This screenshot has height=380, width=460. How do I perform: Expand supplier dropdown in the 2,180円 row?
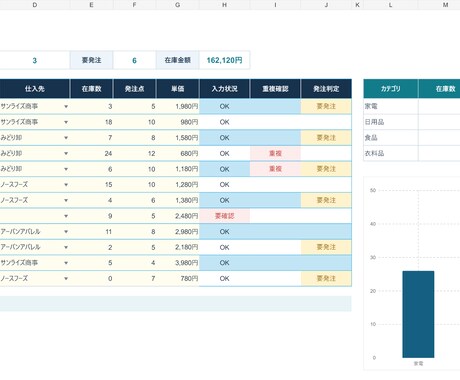click(66, 247)
